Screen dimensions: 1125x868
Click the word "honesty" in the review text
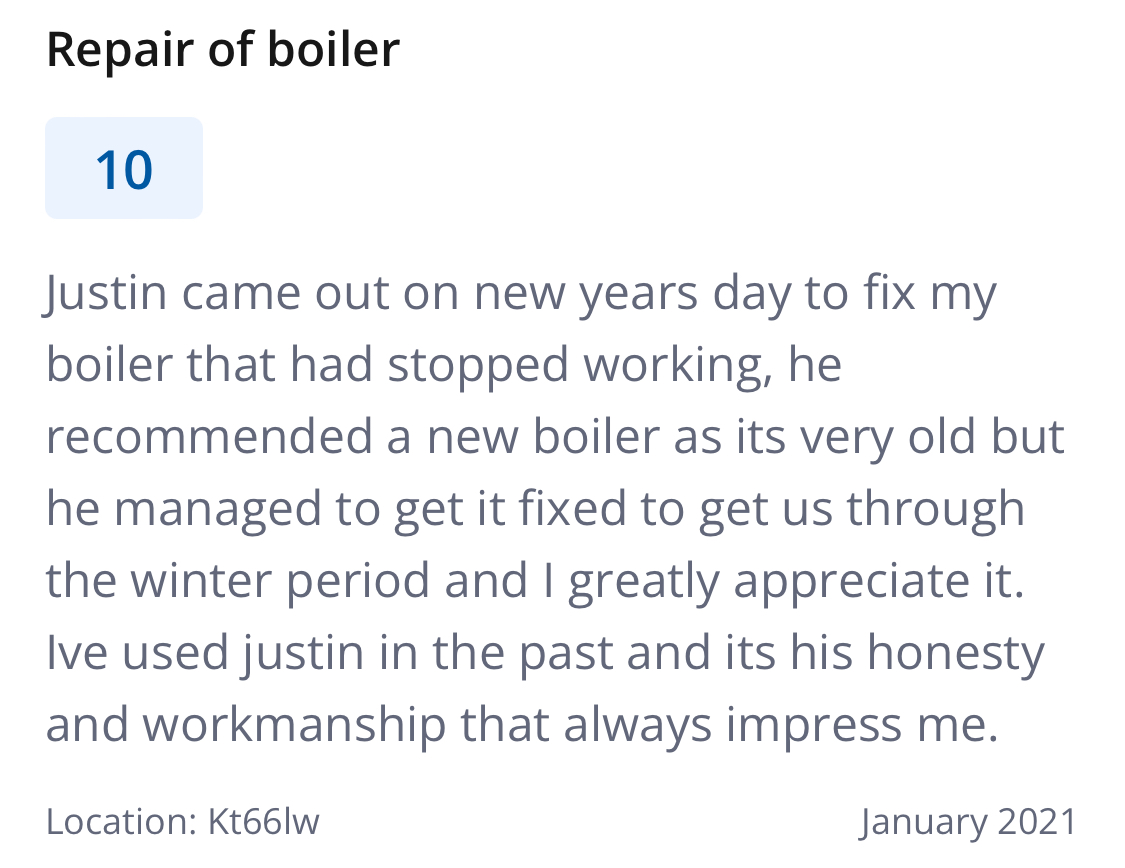pos(956,653)
